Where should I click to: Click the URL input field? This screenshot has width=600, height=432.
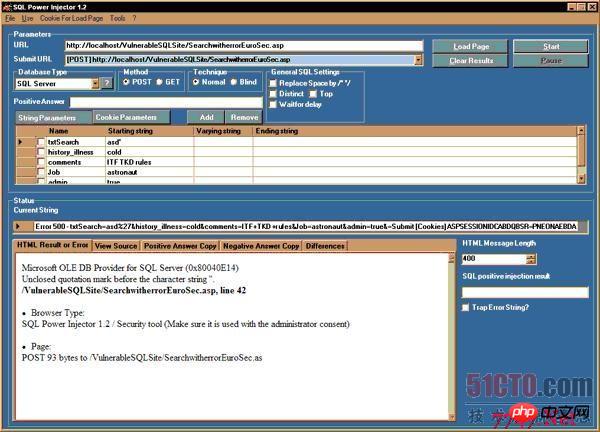(244, 46)
